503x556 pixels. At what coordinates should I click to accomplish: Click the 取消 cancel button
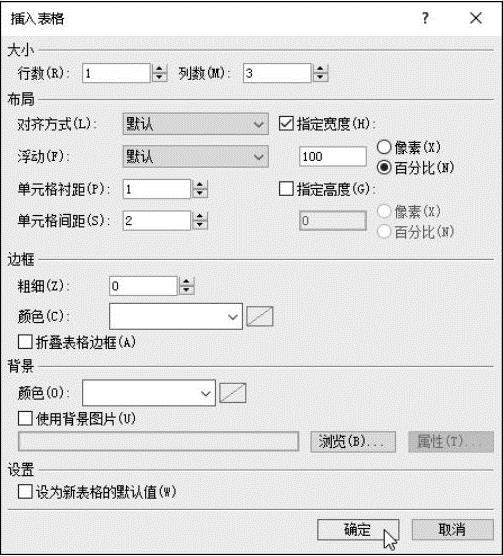pos(453,530)
